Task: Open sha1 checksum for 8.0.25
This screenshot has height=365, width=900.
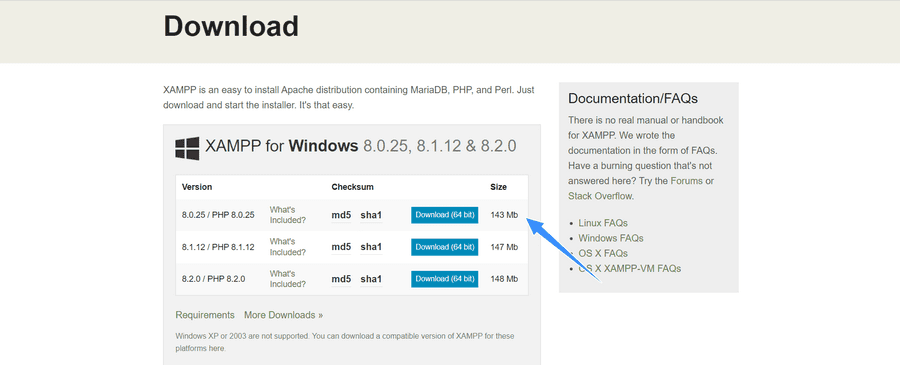Action: pos(371,215)
